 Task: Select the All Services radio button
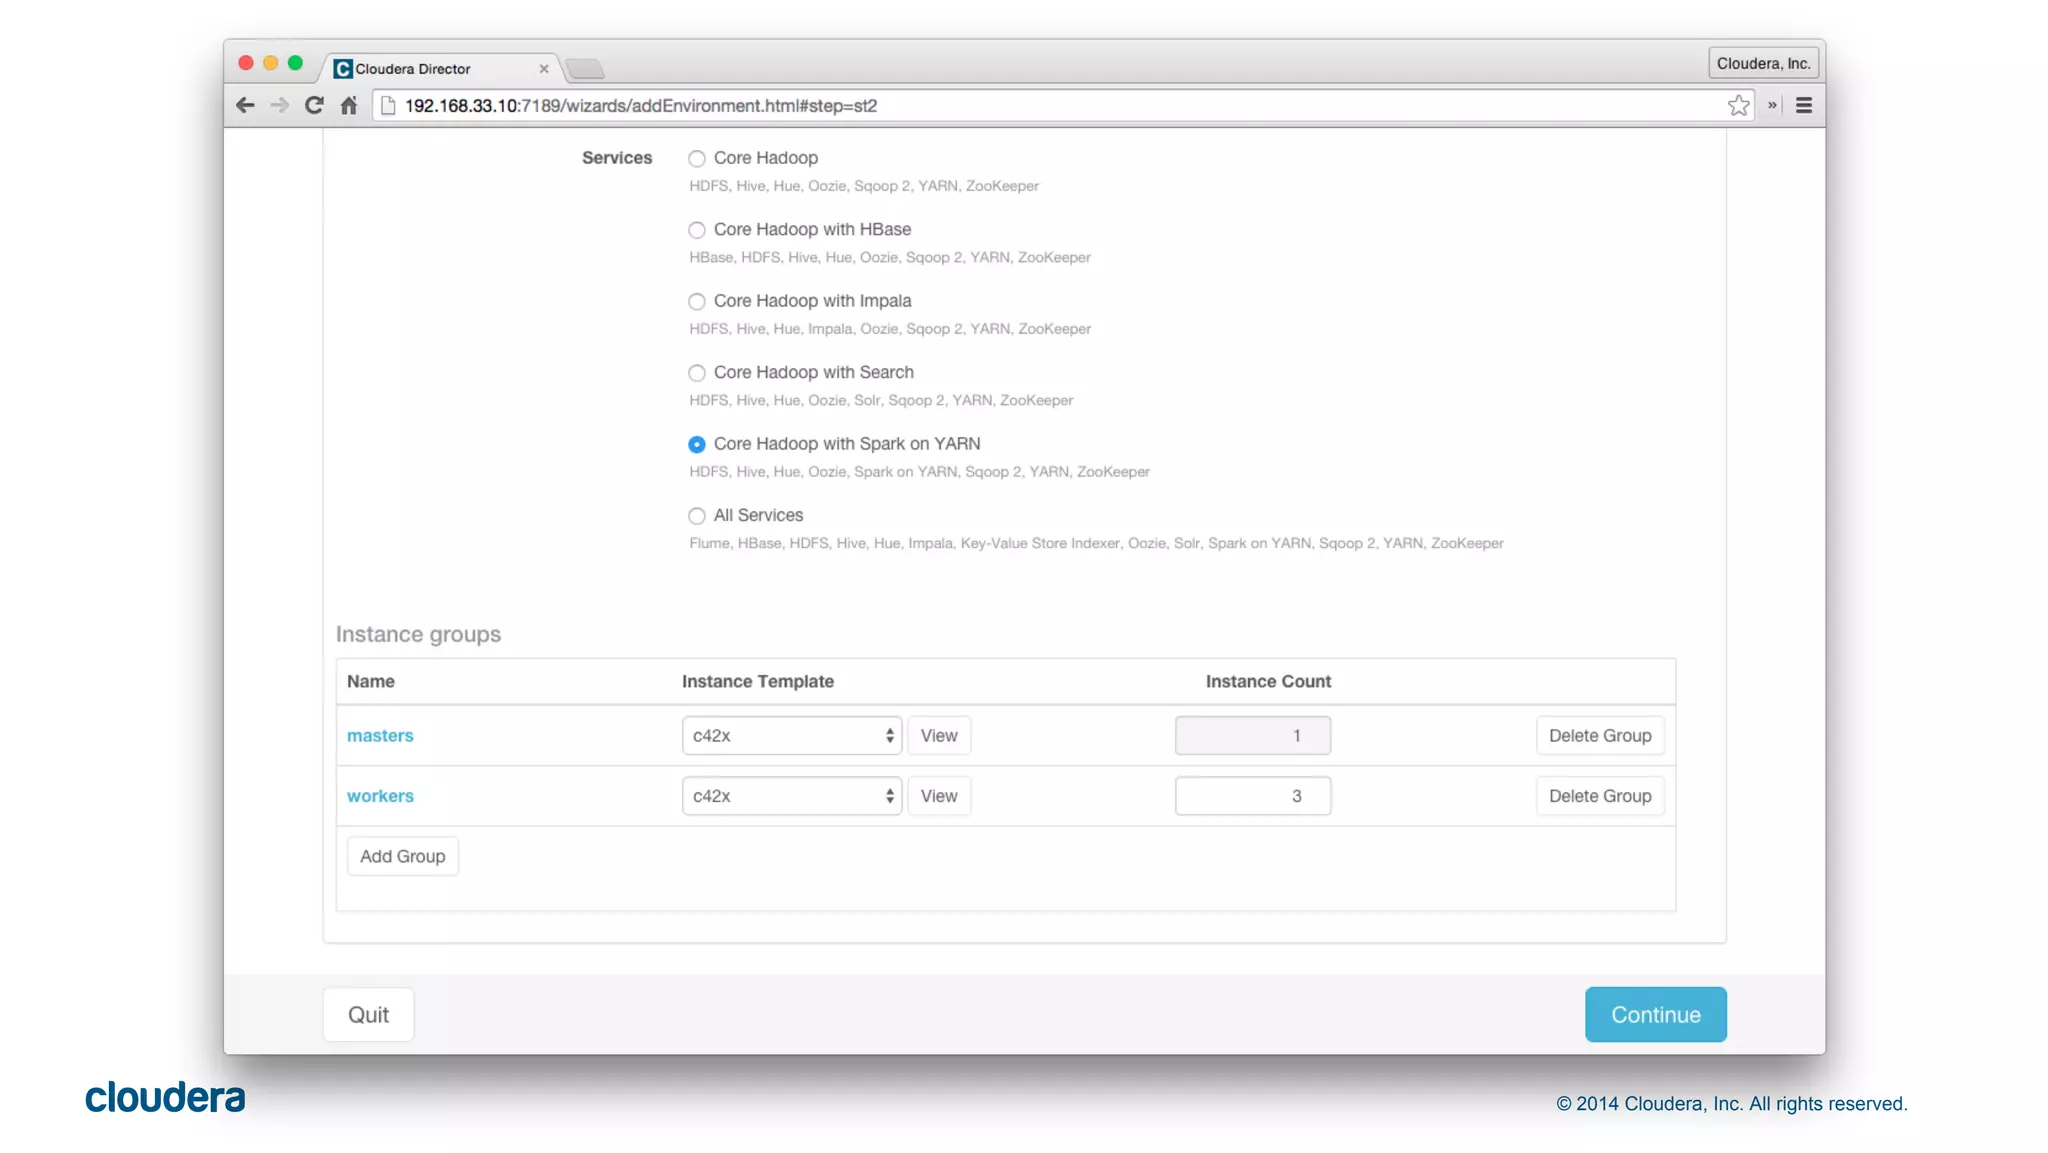tap(697, 516)
